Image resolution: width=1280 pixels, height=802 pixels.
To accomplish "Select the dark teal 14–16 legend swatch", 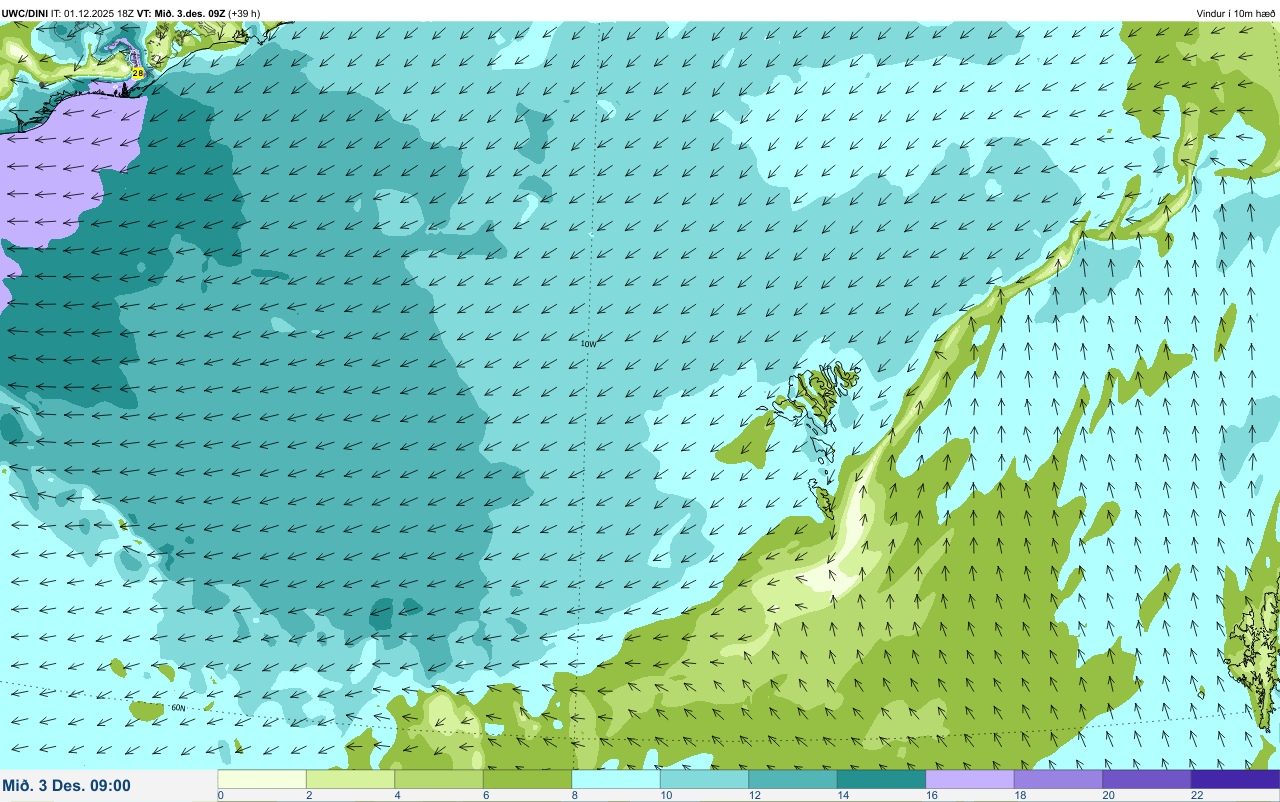I will 881,779.
